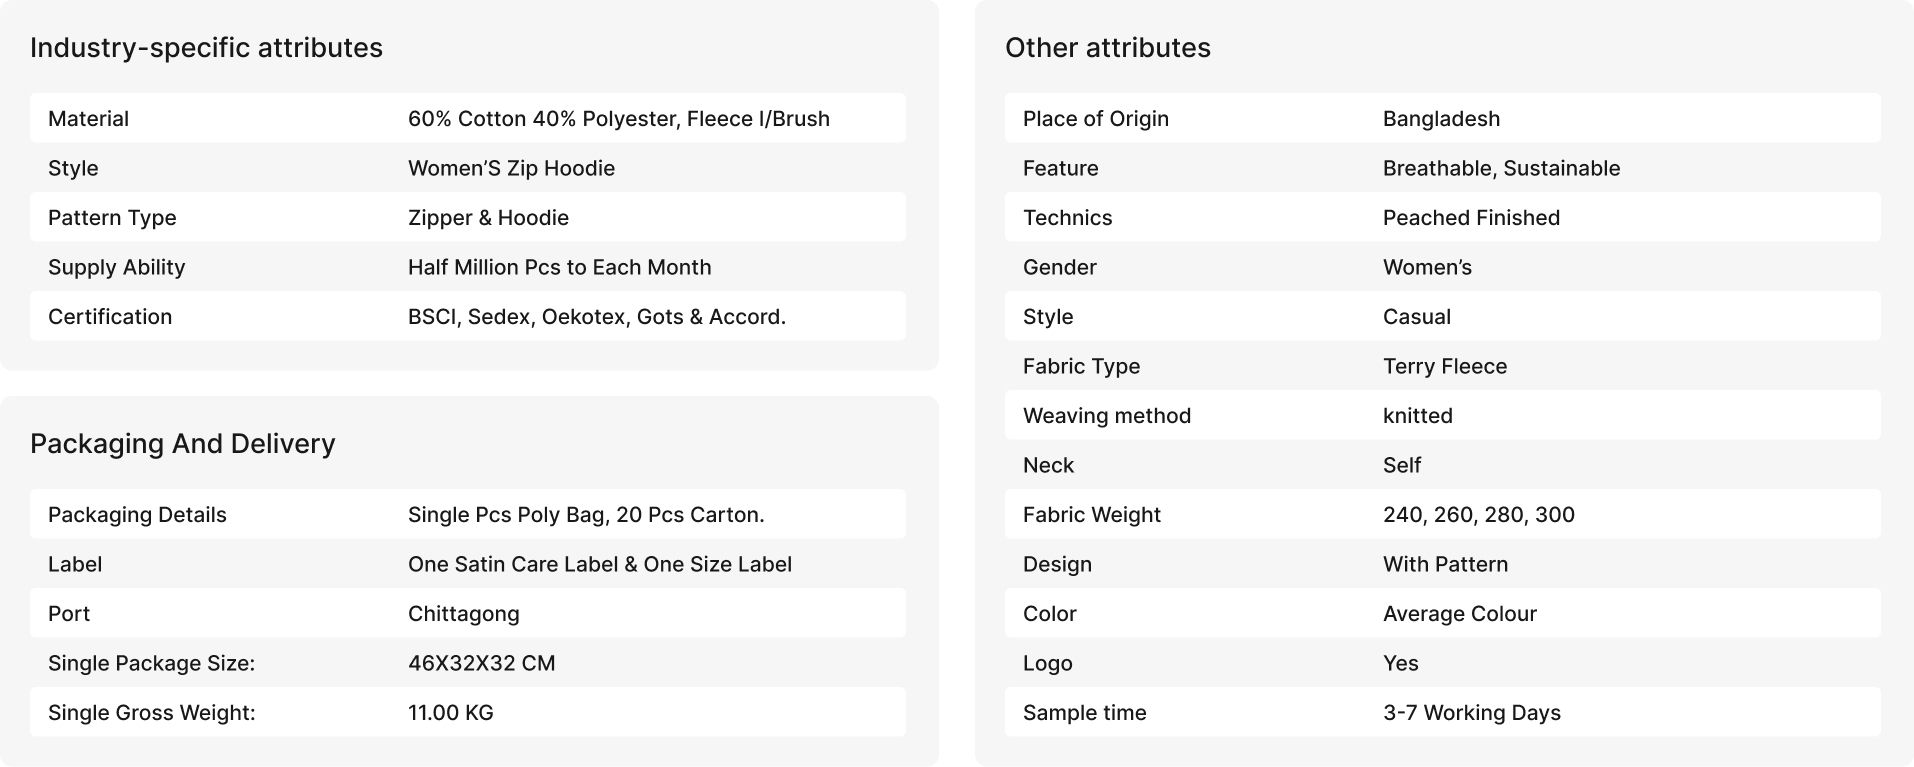Click Women'S Zip Hoodie style value
This screenshot has width=1914, height=767.
click(511, 168)
